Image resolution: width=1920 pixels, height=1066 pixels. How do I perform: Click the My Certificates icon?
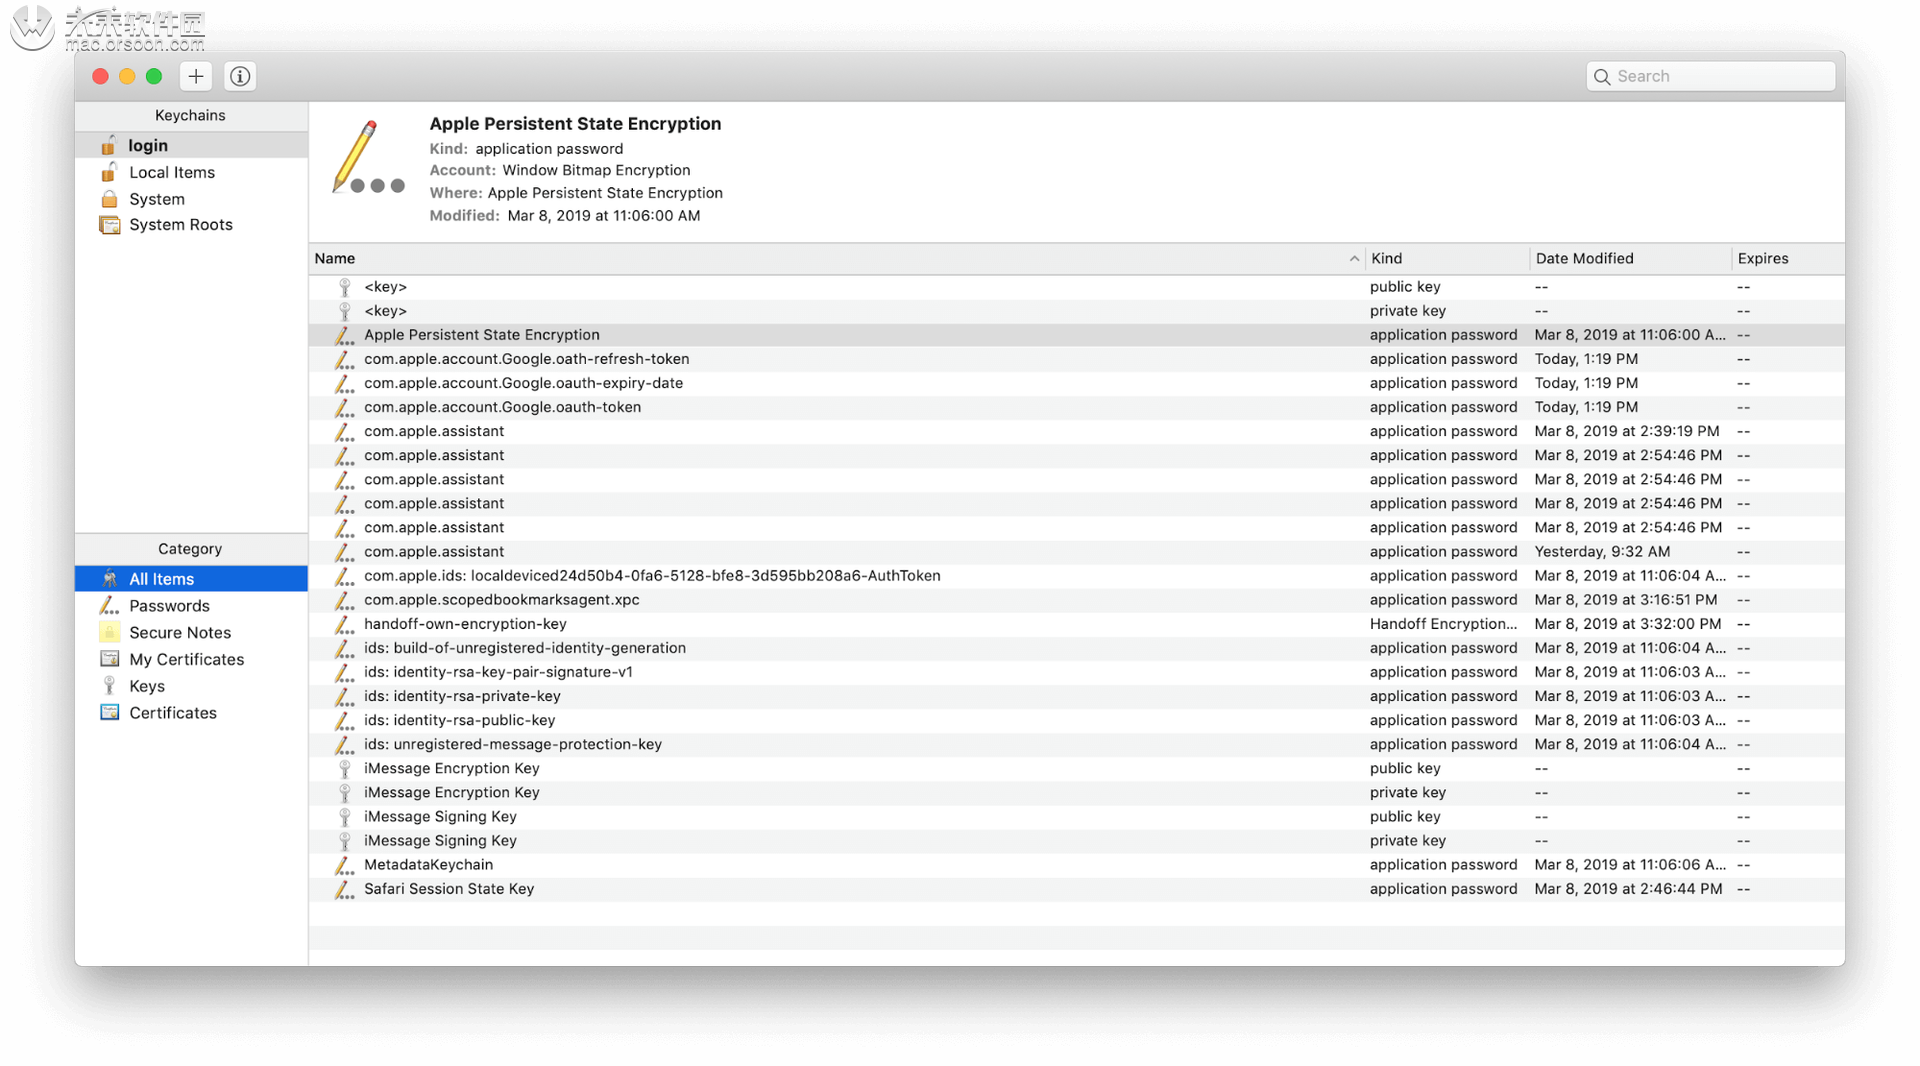pos(109,659)
